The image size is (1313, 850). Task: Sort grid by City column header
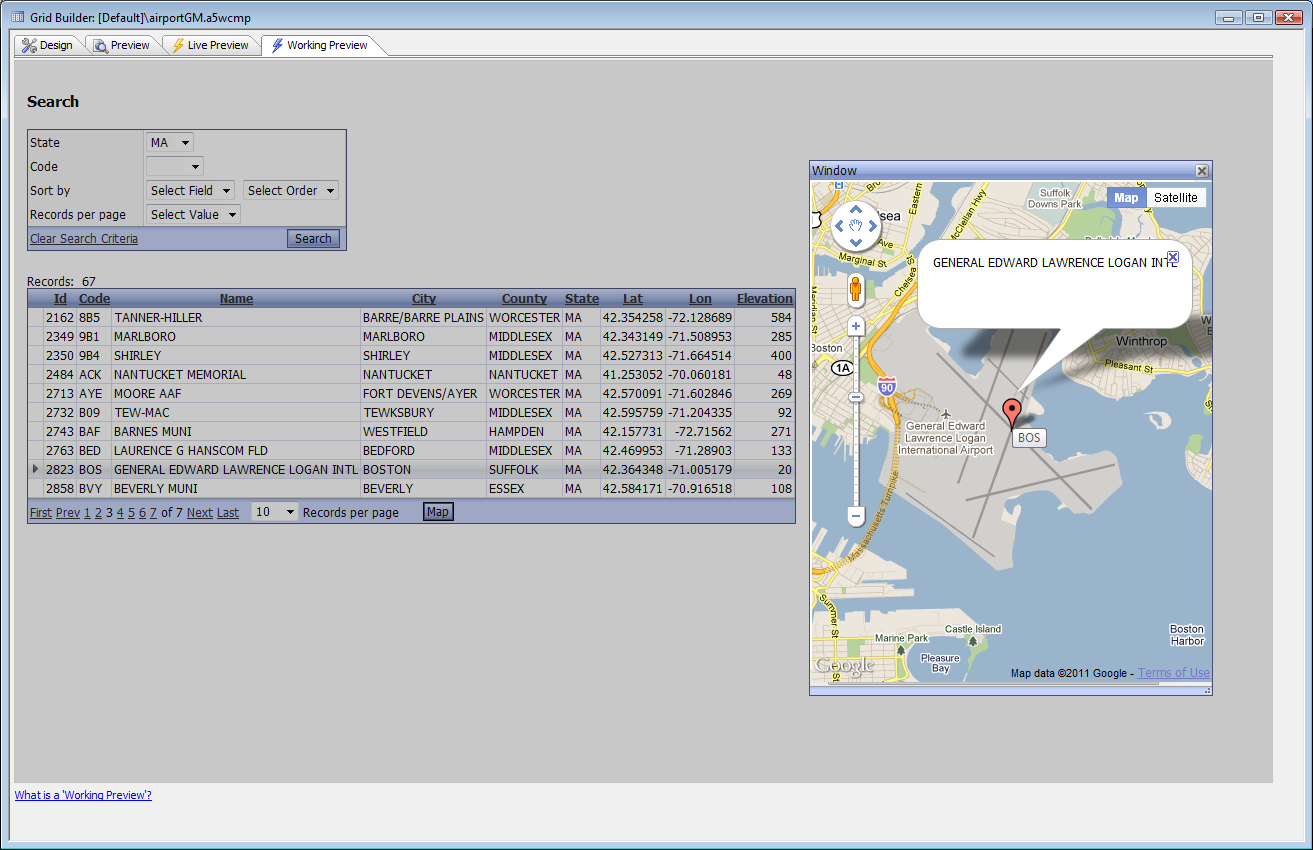[424, 299]
